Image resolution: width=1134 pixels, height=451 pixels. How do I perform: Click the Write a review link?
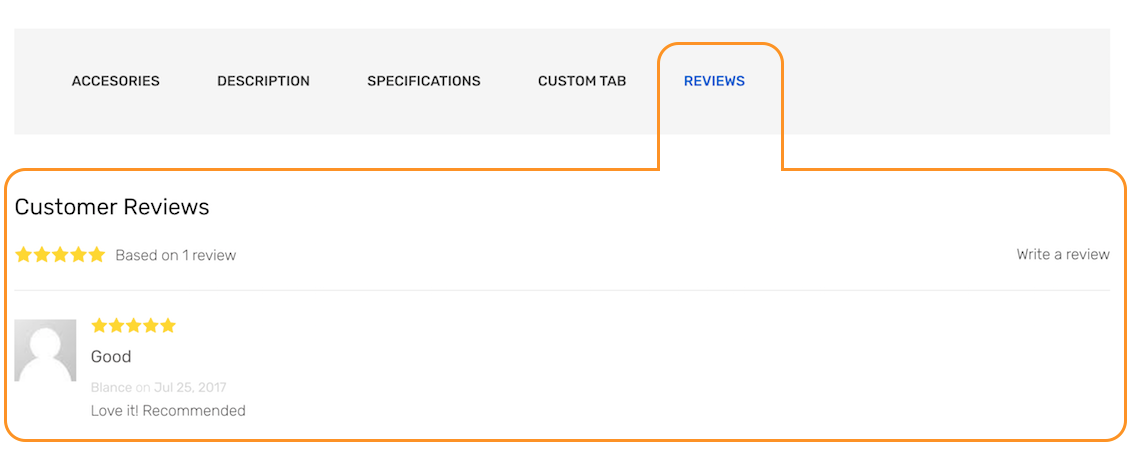[x=1062, y=254]
